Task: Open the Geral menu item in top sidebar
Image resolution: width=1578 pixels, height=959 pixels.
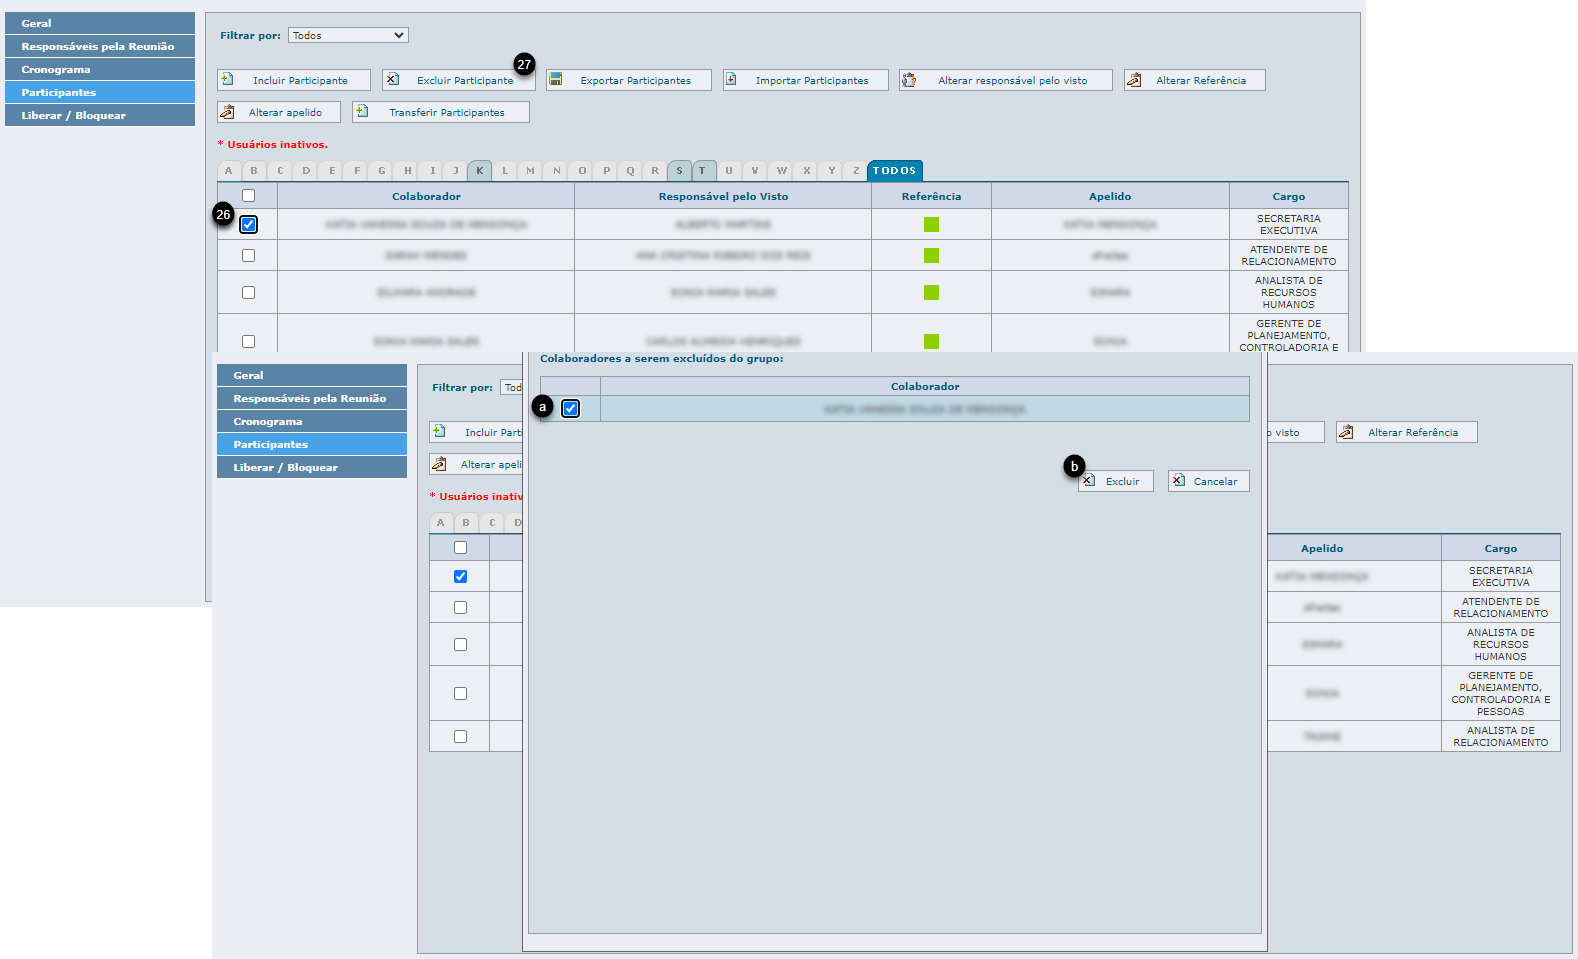Action: 100,23
